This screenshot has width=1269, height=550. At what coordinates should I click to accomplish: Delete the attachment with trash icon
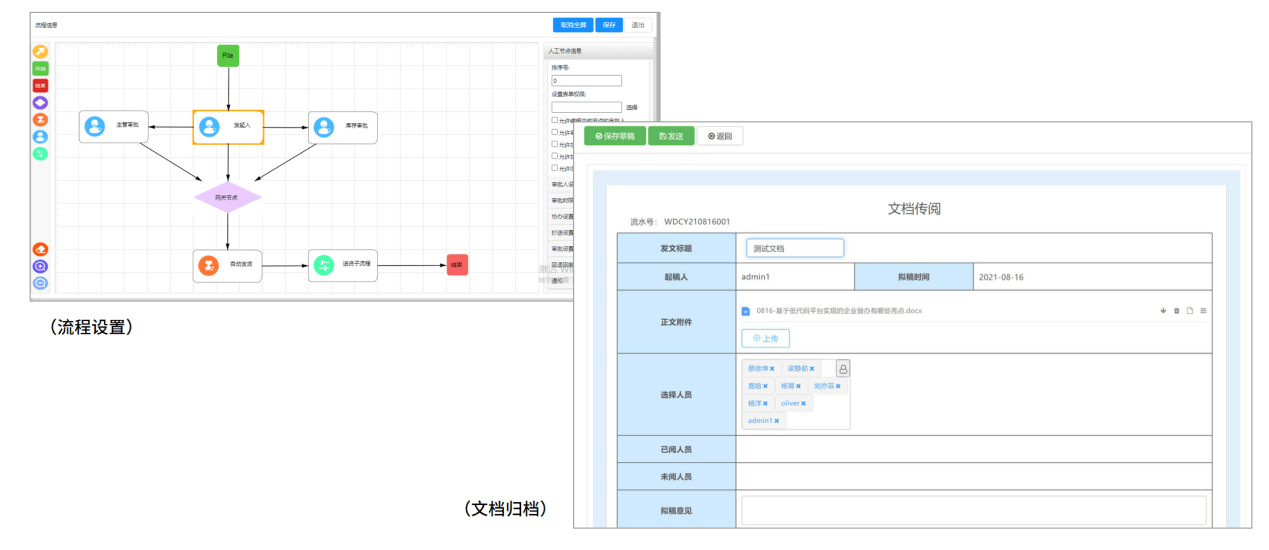click(x=1177, y=311)
